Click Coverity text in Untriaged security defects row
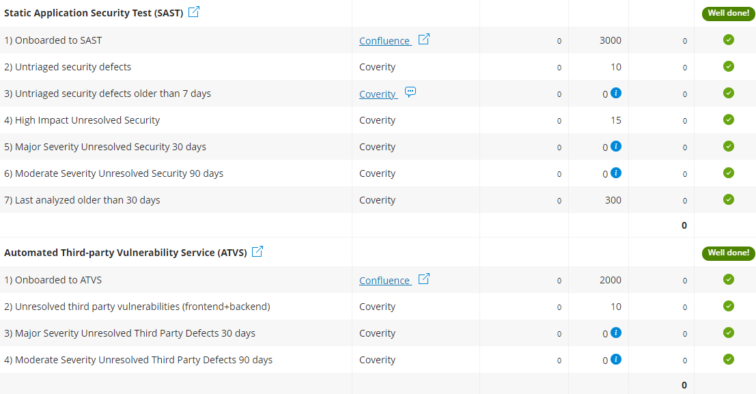The height and width of the screenshot is (394, 756). 377,67
